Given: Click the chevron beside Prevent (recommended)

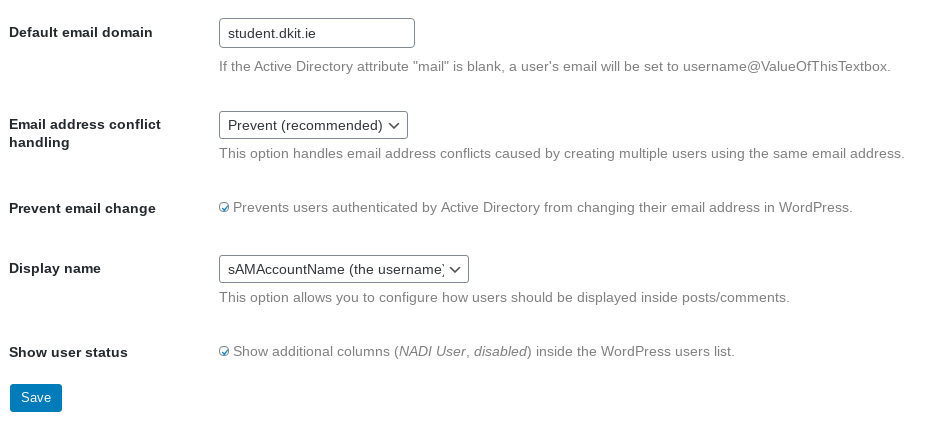Looking at the screenshot, I should [x=394, y=126].
